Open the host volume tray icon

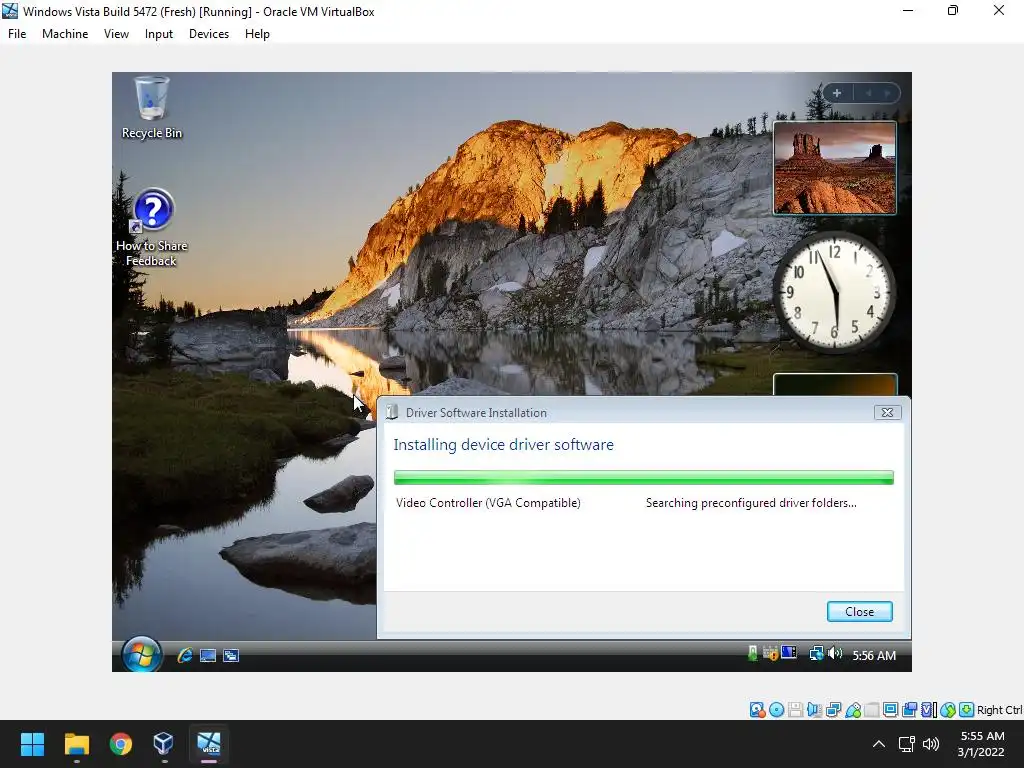point(931,744)
